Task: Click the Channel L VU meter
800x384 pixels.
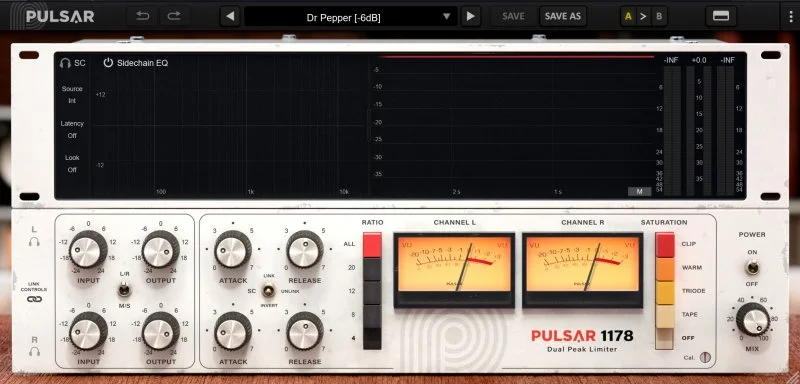Action: tap(454, 270)
